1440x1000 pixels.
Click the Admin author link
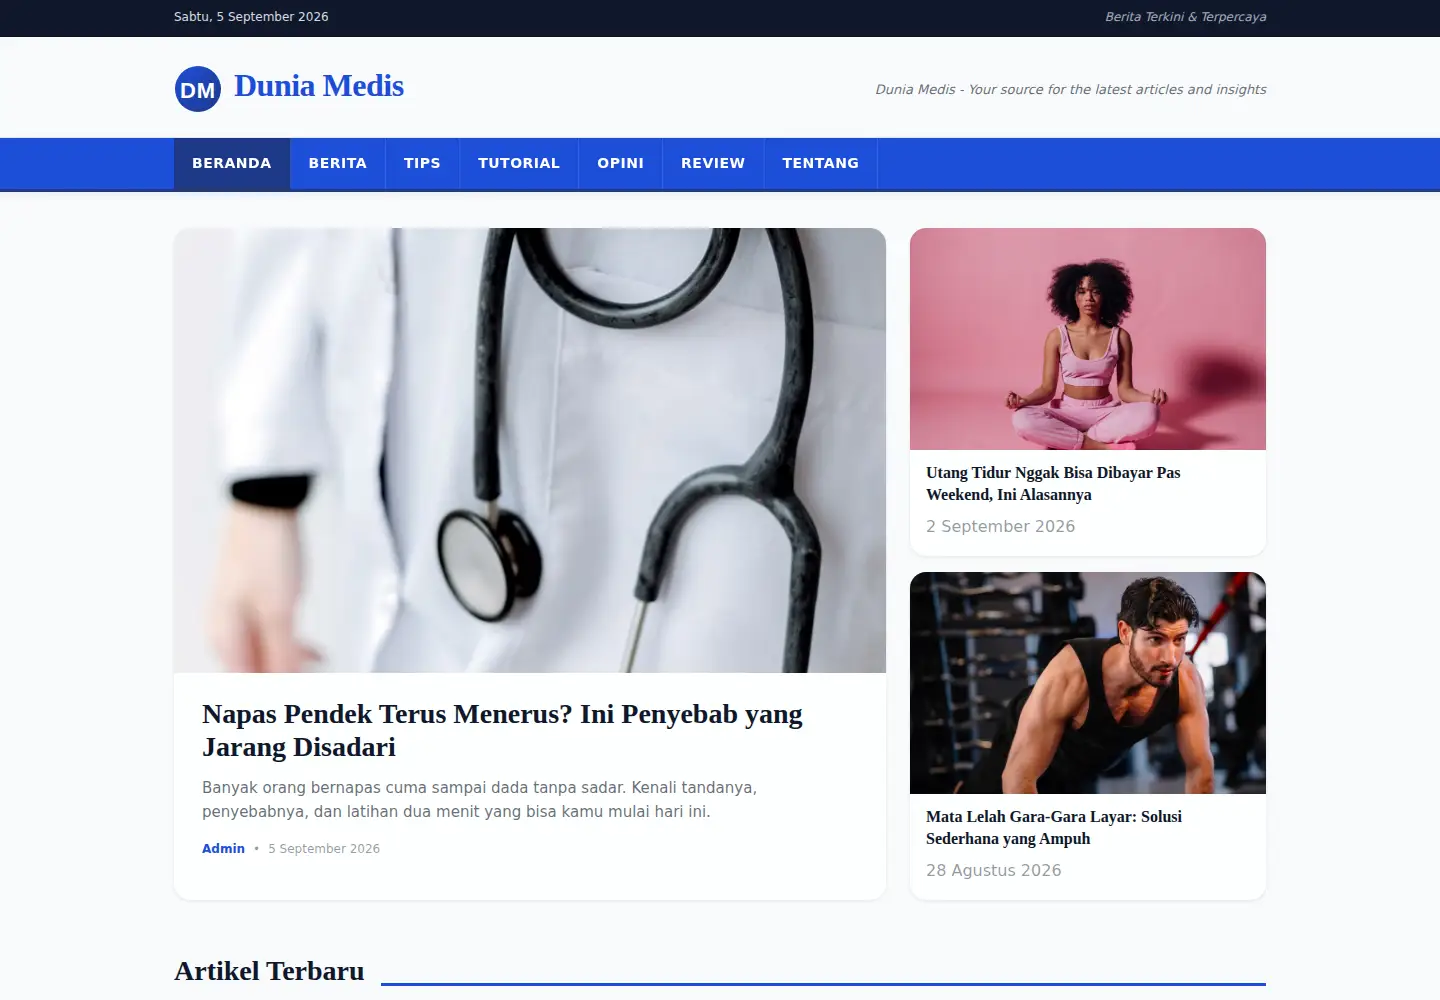tap(223, 848)
